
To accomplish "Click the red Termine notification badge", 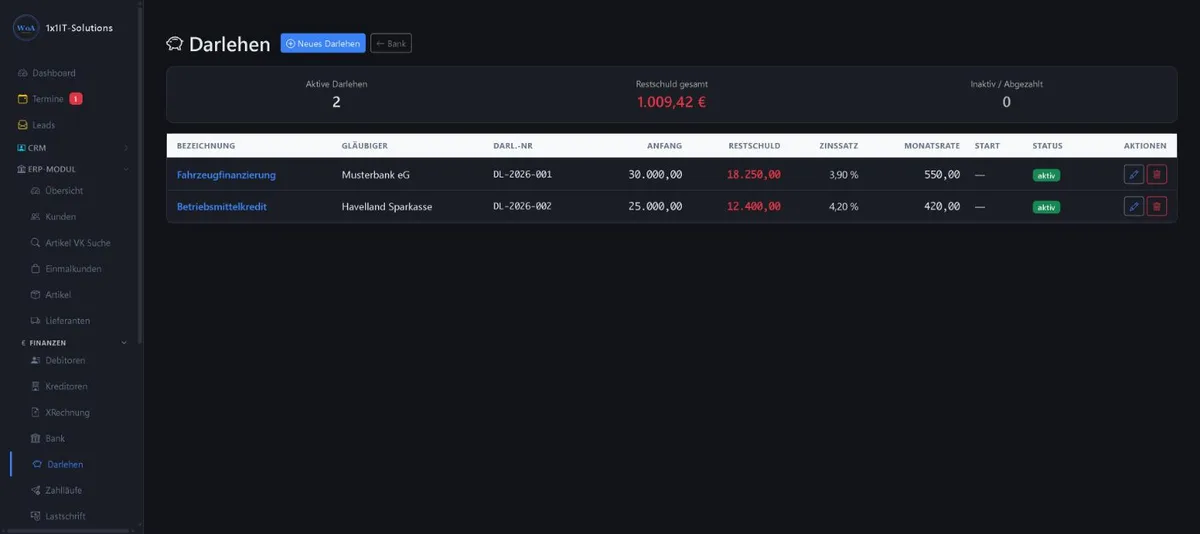I will point(76,99).
